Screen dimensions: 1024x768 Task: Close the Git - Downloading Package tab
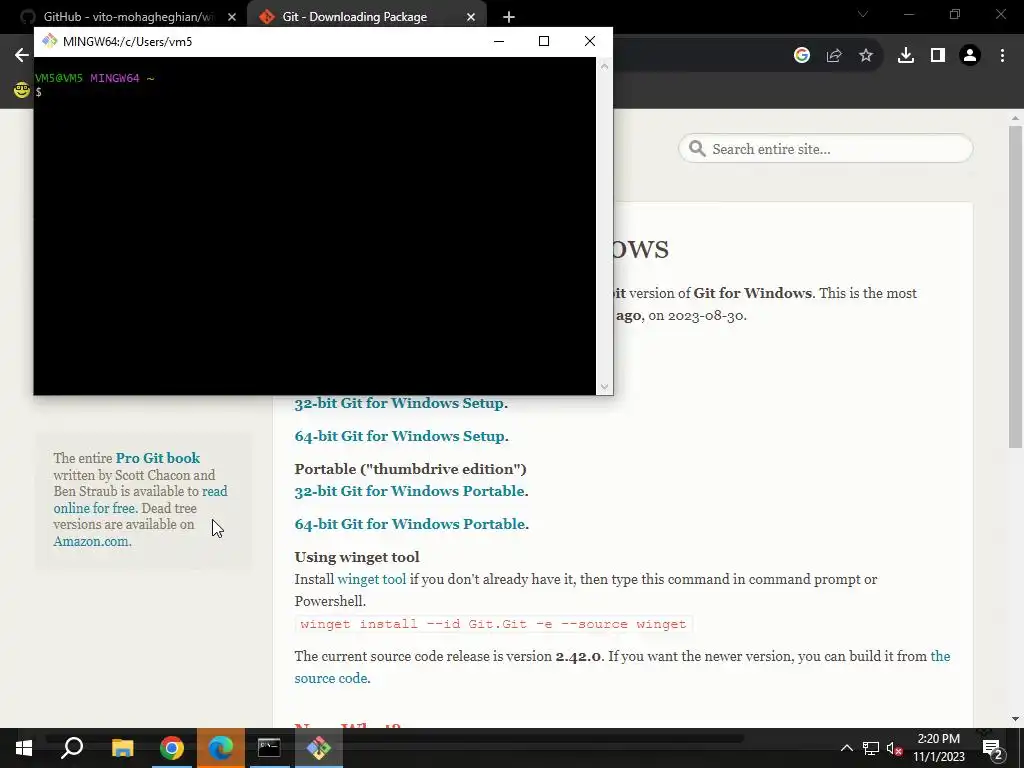click(471, 18)
